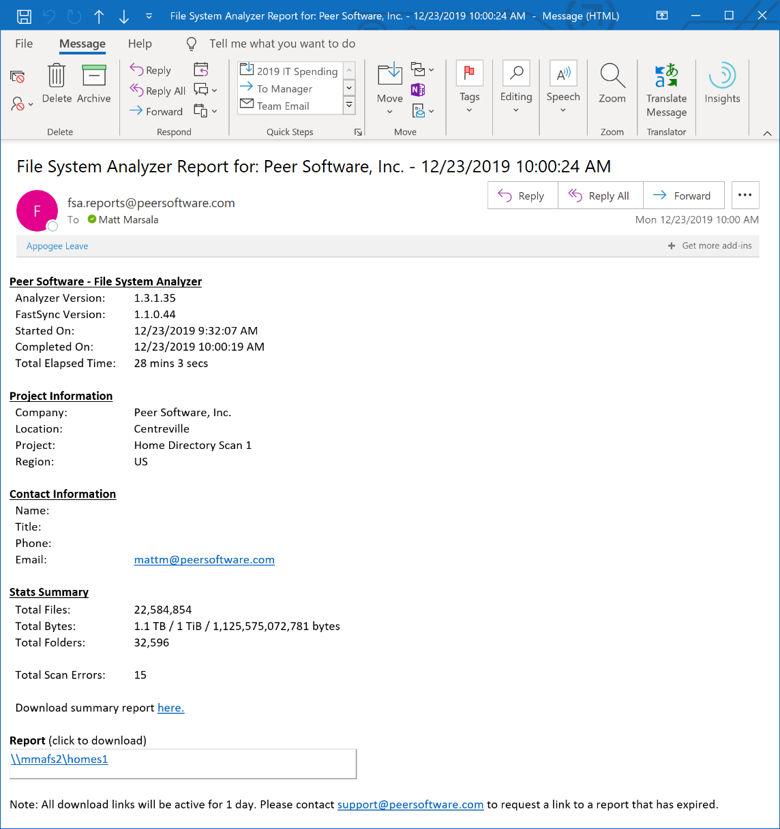Open the File tab

tap(24, 43)
